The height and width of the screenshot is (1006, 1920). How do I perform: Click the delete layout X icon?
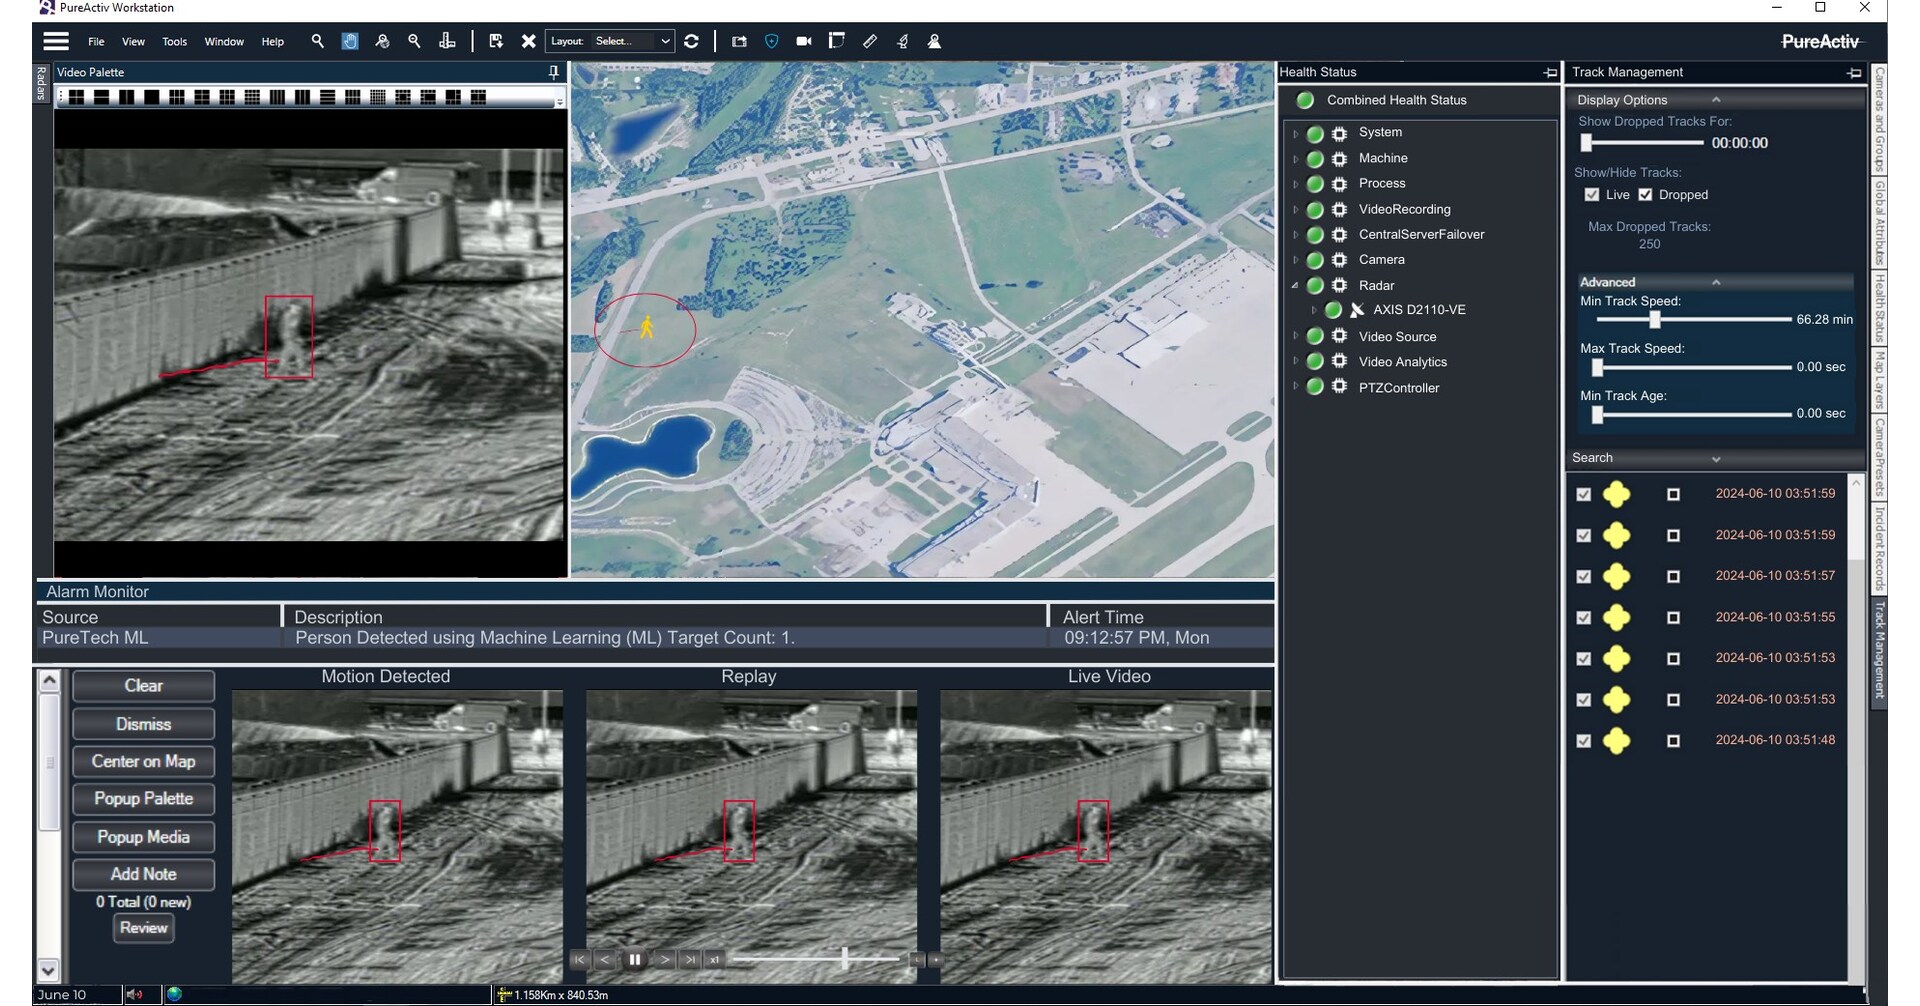click(x=528, y=41)
